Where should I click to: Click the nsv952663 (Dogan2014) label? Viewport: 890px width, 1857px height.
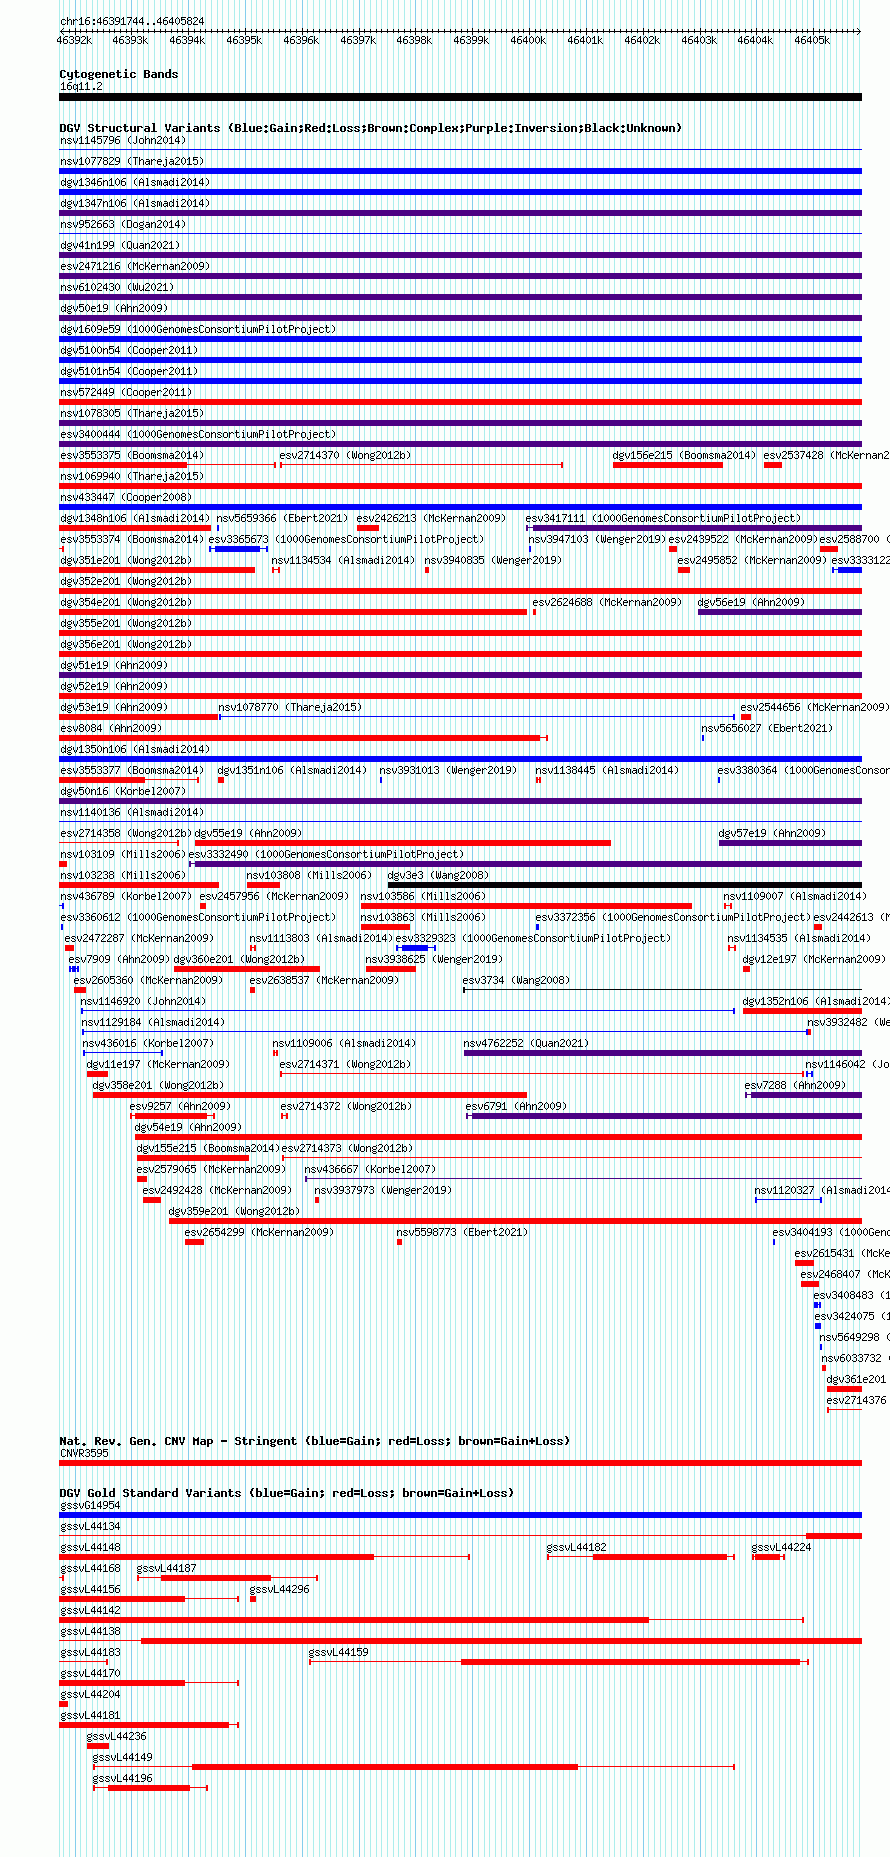[x=123, y=224]
